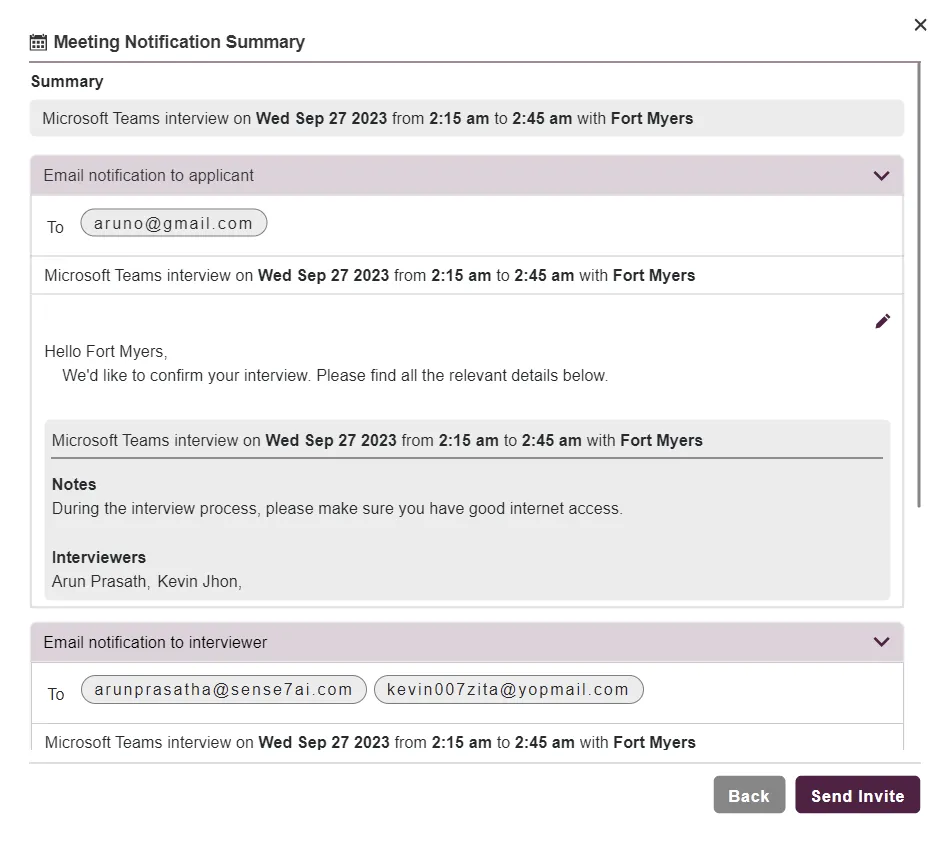Click the 'Notes' heading
951x841 pixels.
click(x=74, y=484)
